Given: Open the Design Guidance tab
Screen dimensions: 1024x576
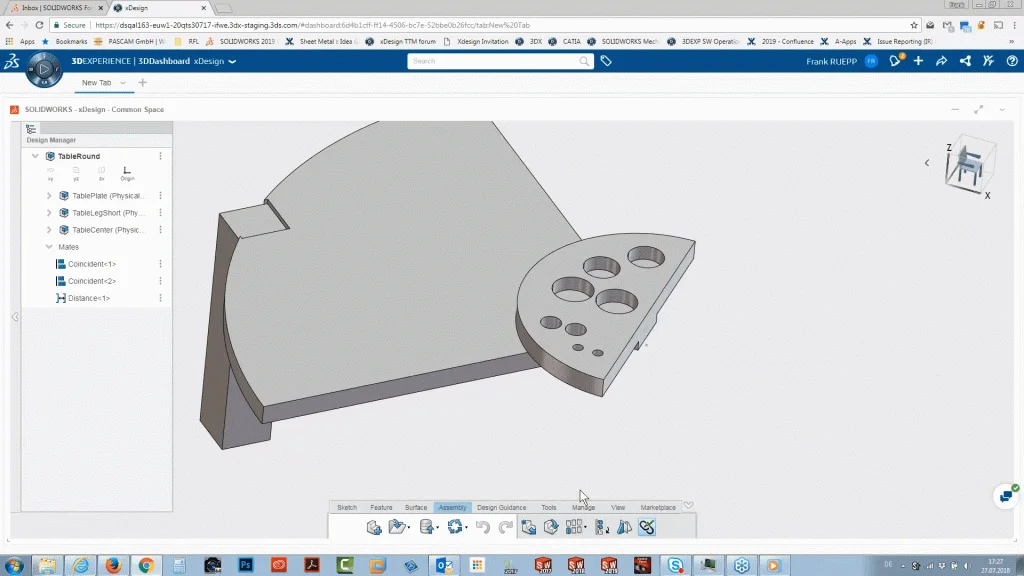Looking at the screenshot, I should pos(502,508).
